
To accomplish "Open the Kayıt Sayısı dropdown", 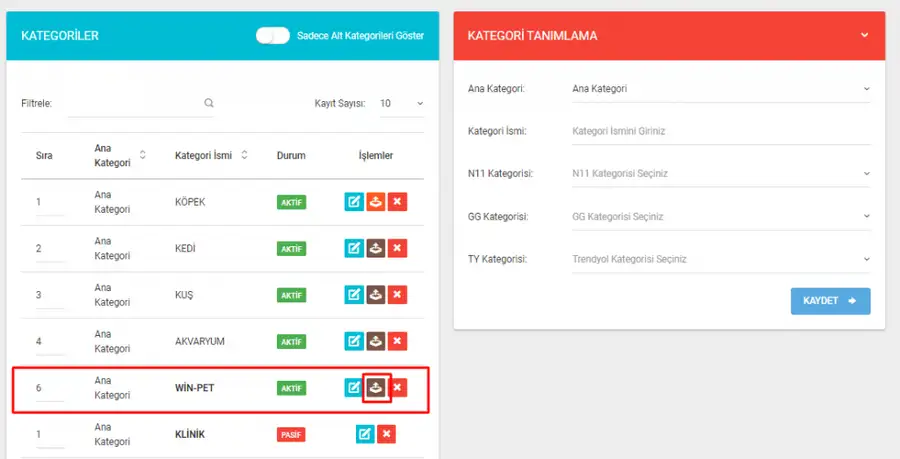I will 402,104.
